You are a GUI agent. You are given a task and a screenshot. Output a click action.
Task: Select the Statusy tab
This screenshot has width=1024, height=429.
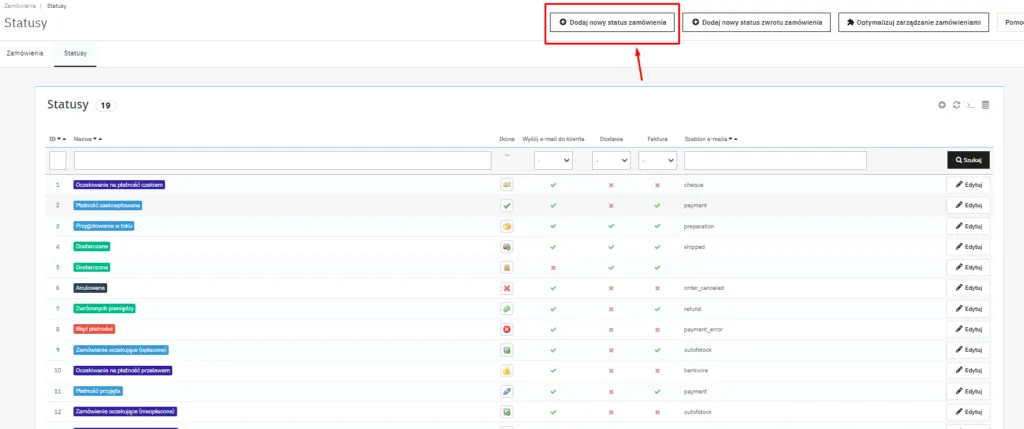(75, 52)
